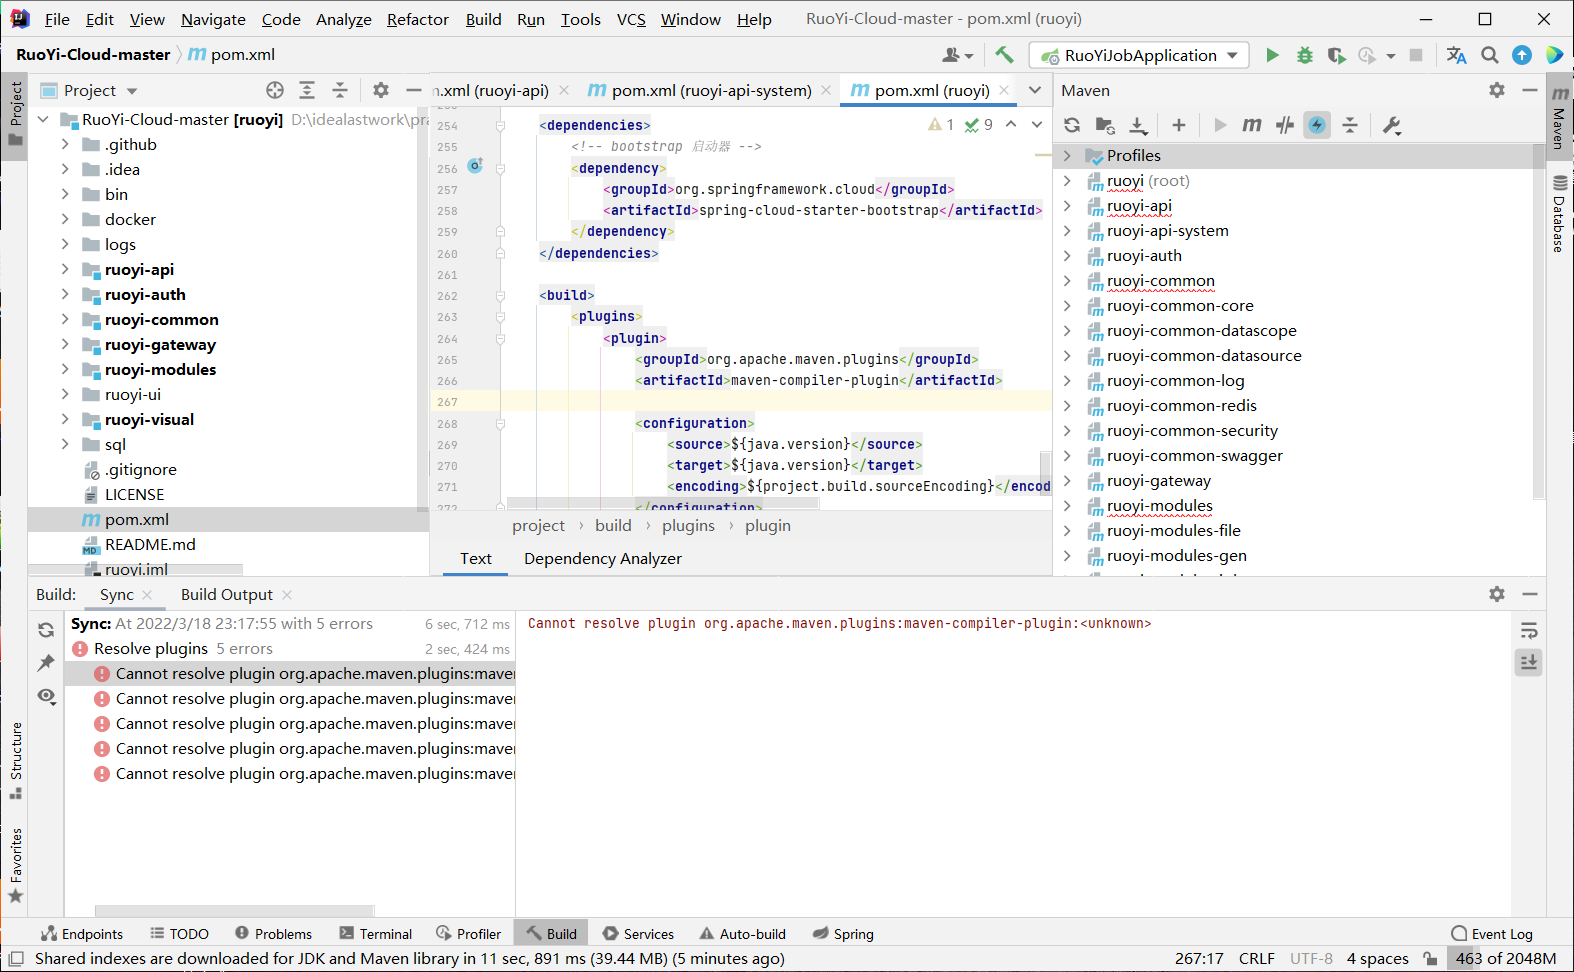Expand the ruoyi-gateway folder in Project tree
The width and height of the screenshot is (1574, 972).
point(65,344)
